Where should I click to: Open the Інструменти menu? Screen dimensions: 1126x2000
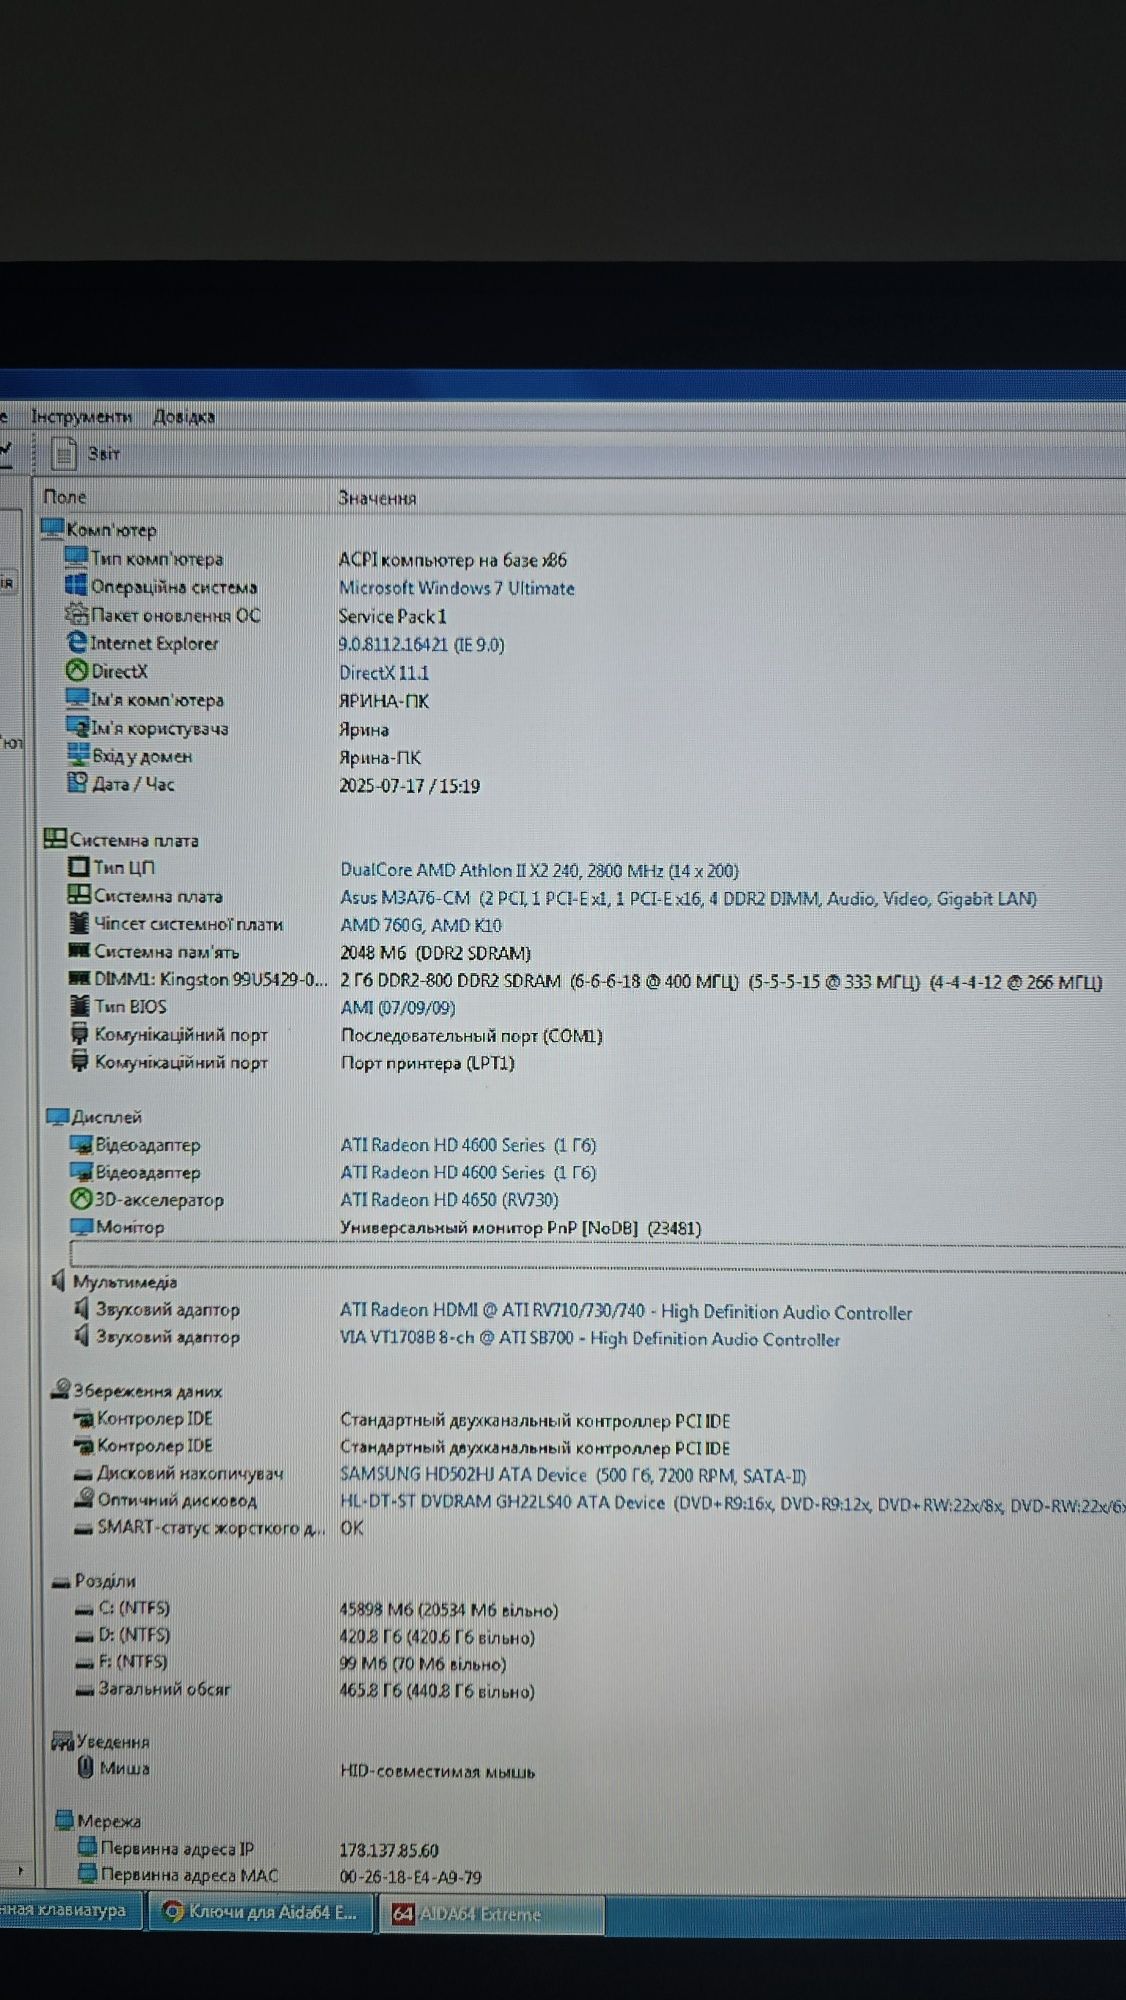(x=81, y=416)
